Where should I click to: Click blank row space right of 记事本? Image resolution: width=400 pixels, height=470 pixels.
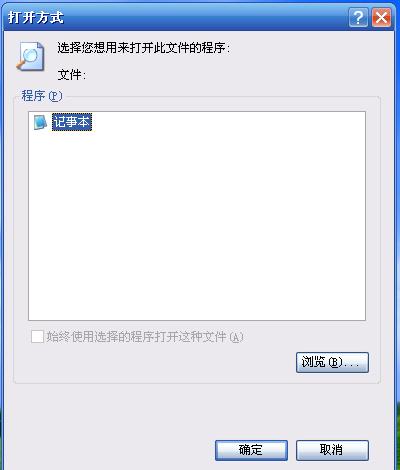[x=228, y=122]
